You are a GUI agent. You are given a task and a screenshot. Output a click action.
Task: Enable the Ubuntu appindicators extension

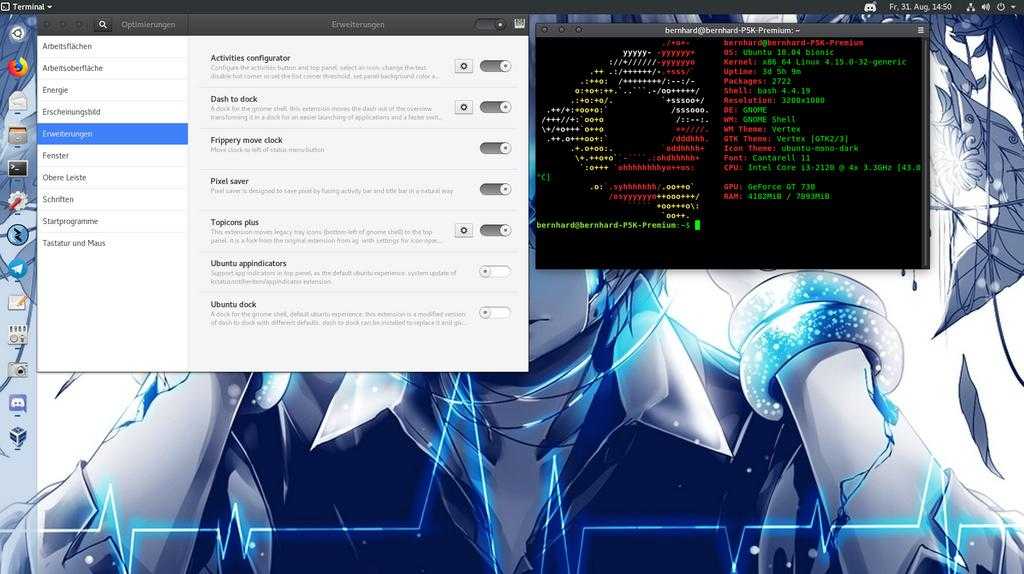[x=495, y=271]
